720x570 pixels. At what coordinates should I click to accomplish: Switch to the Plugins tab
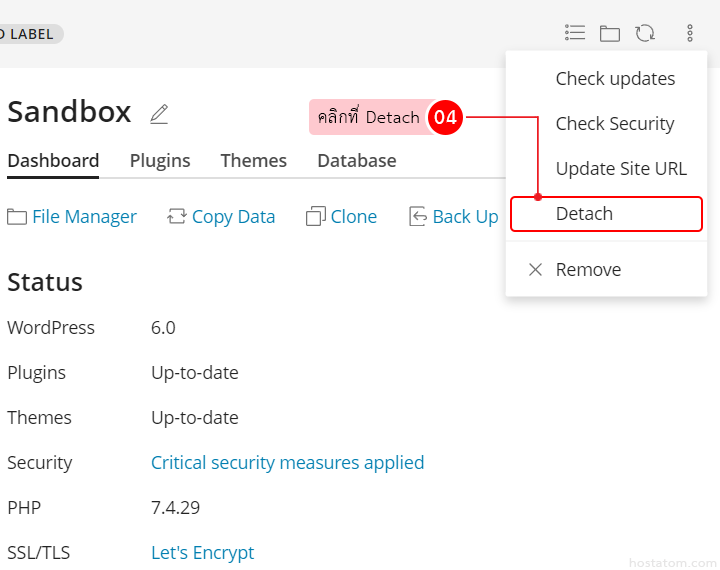coord(160,161)
